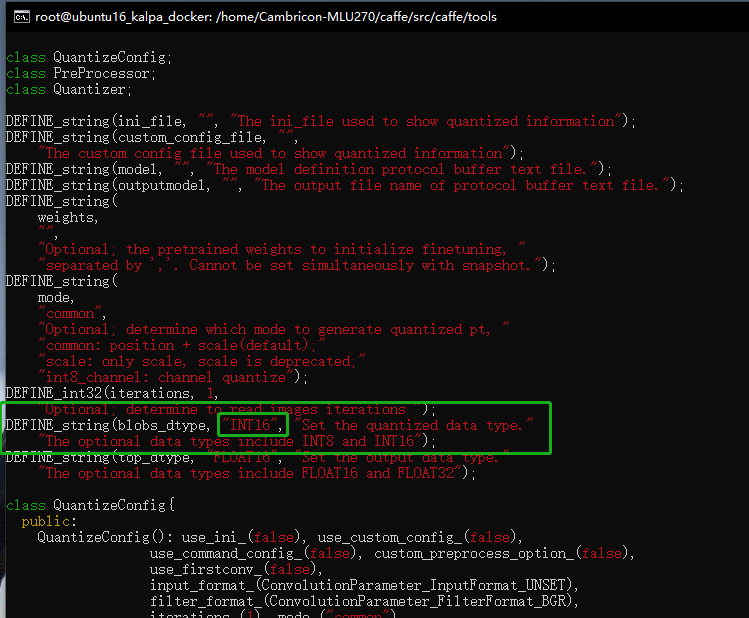
Task: Click the terminal icon in the title bar
Action: pos(15,15)
